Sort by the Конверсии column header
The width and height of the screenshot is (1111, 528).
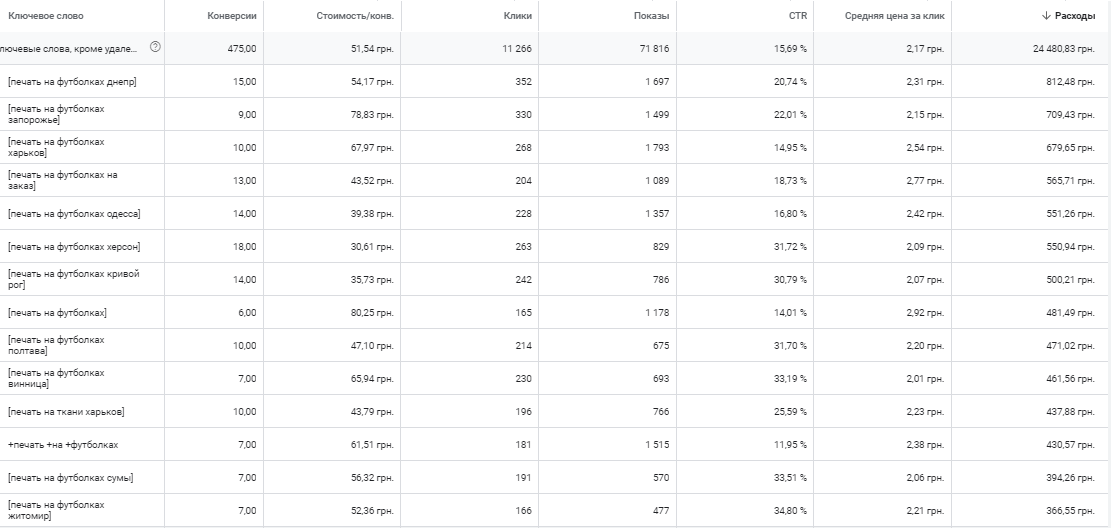click(x=232, y=16)
